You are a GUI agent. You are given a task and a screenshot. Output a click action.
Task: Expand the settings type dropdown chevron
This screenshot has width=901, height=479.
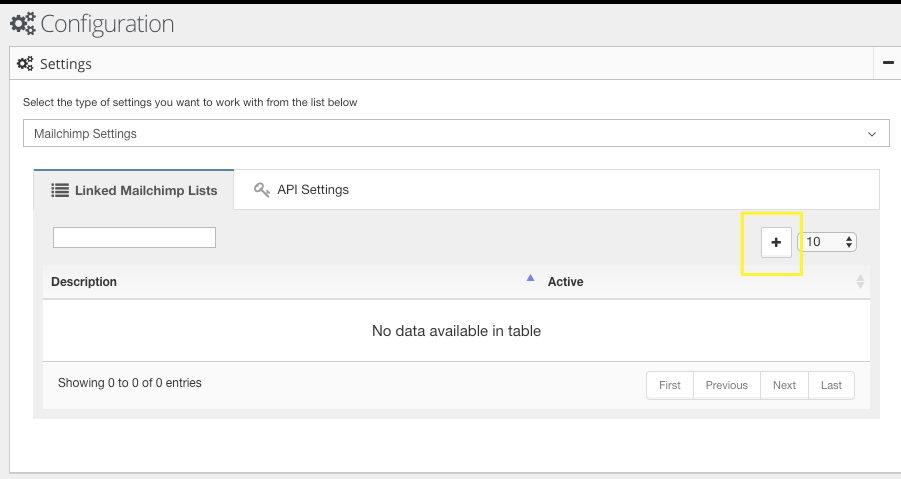coord(872,134)
